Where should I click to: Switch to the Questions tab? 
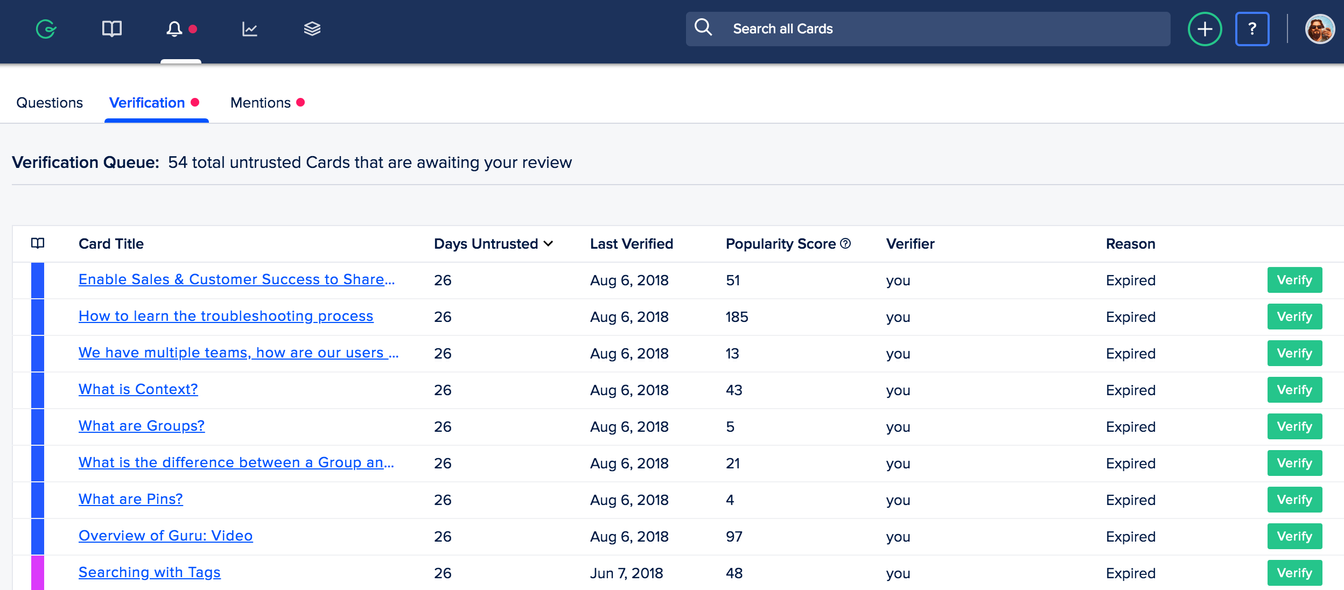50,103
